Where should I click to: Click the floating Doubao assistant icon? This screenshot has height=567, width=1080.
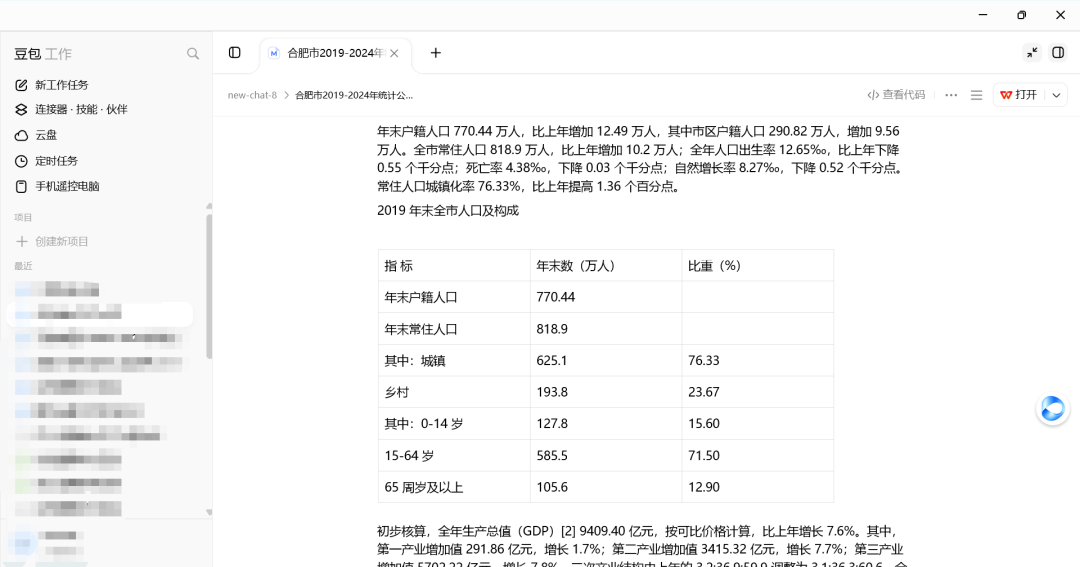(x=1052, y=409)
